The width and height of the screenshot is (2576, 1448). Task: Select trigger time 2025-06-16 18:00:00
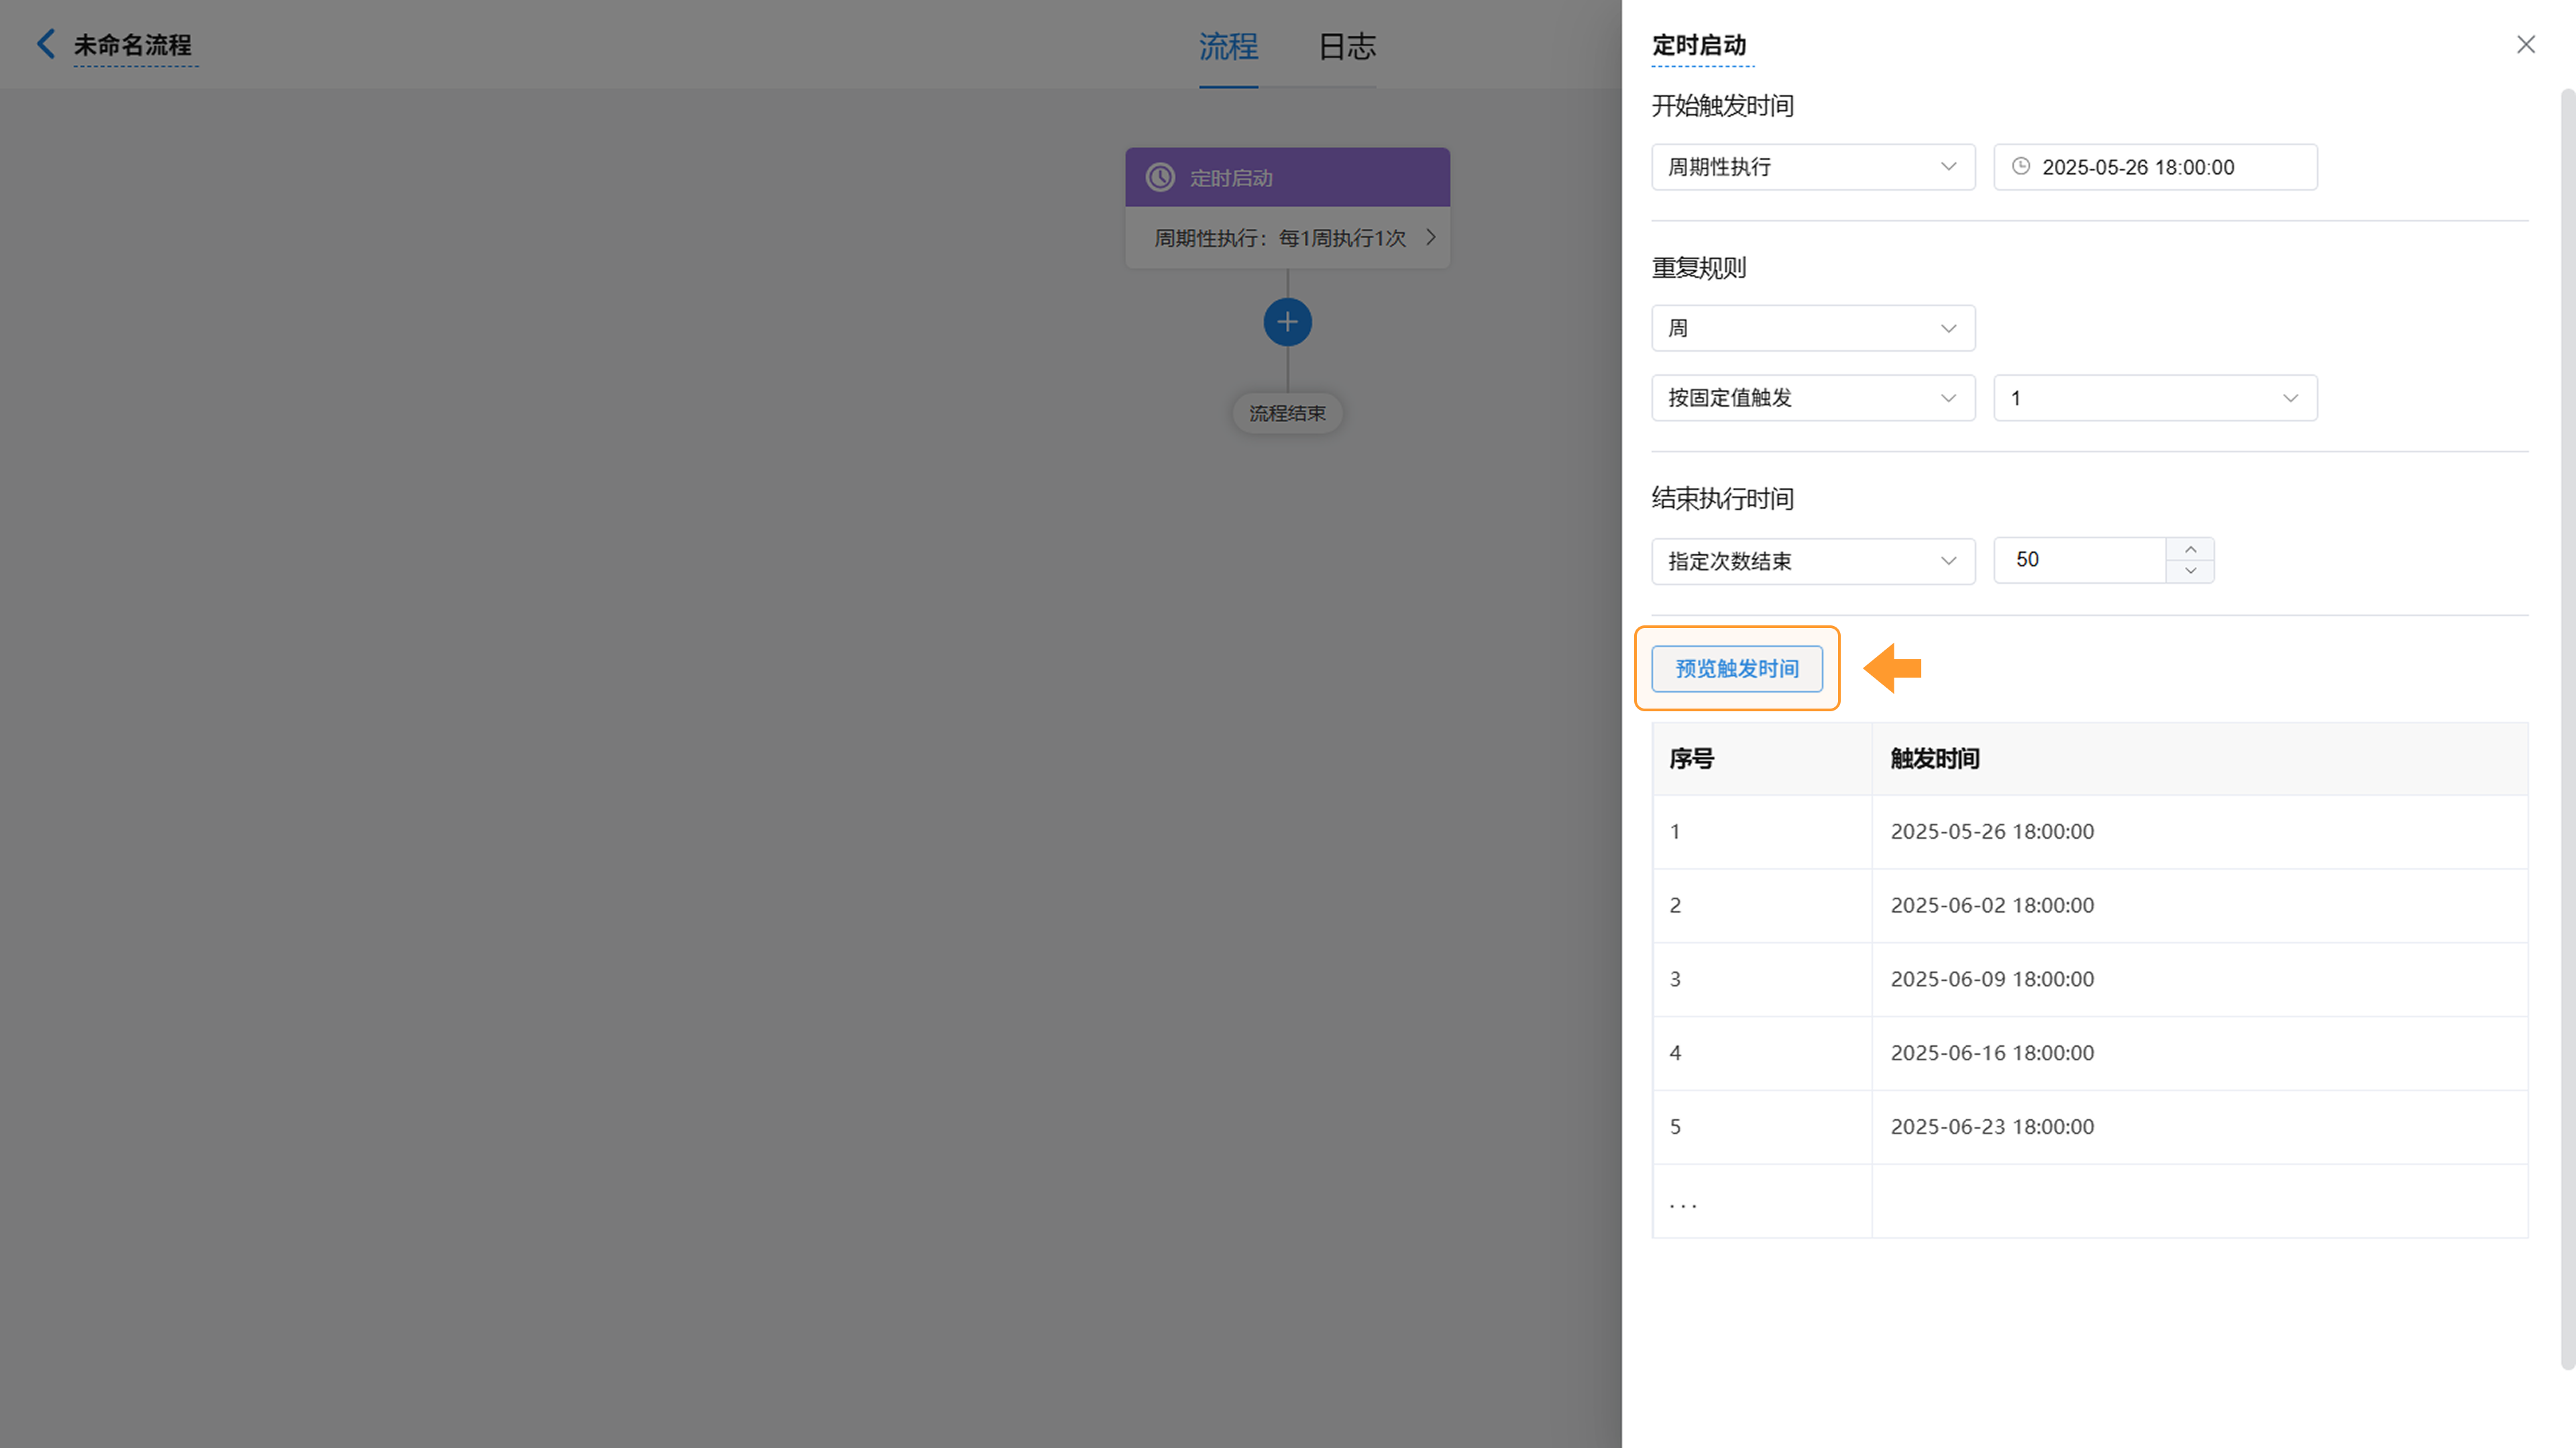[1992, 1053]
